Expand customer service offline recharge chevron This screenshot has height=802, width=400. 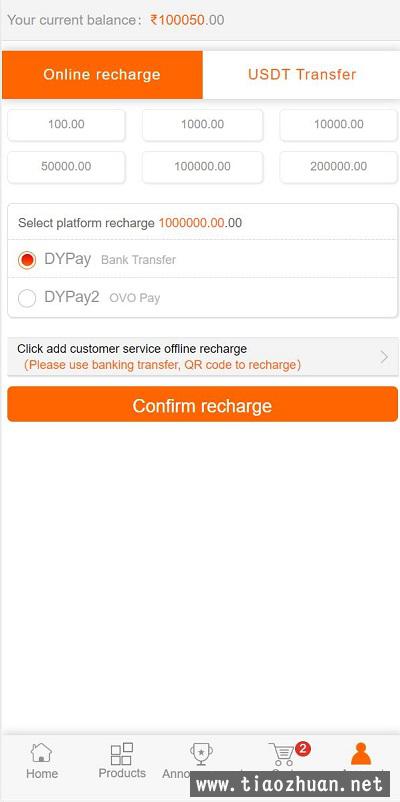tap(384, 357)
